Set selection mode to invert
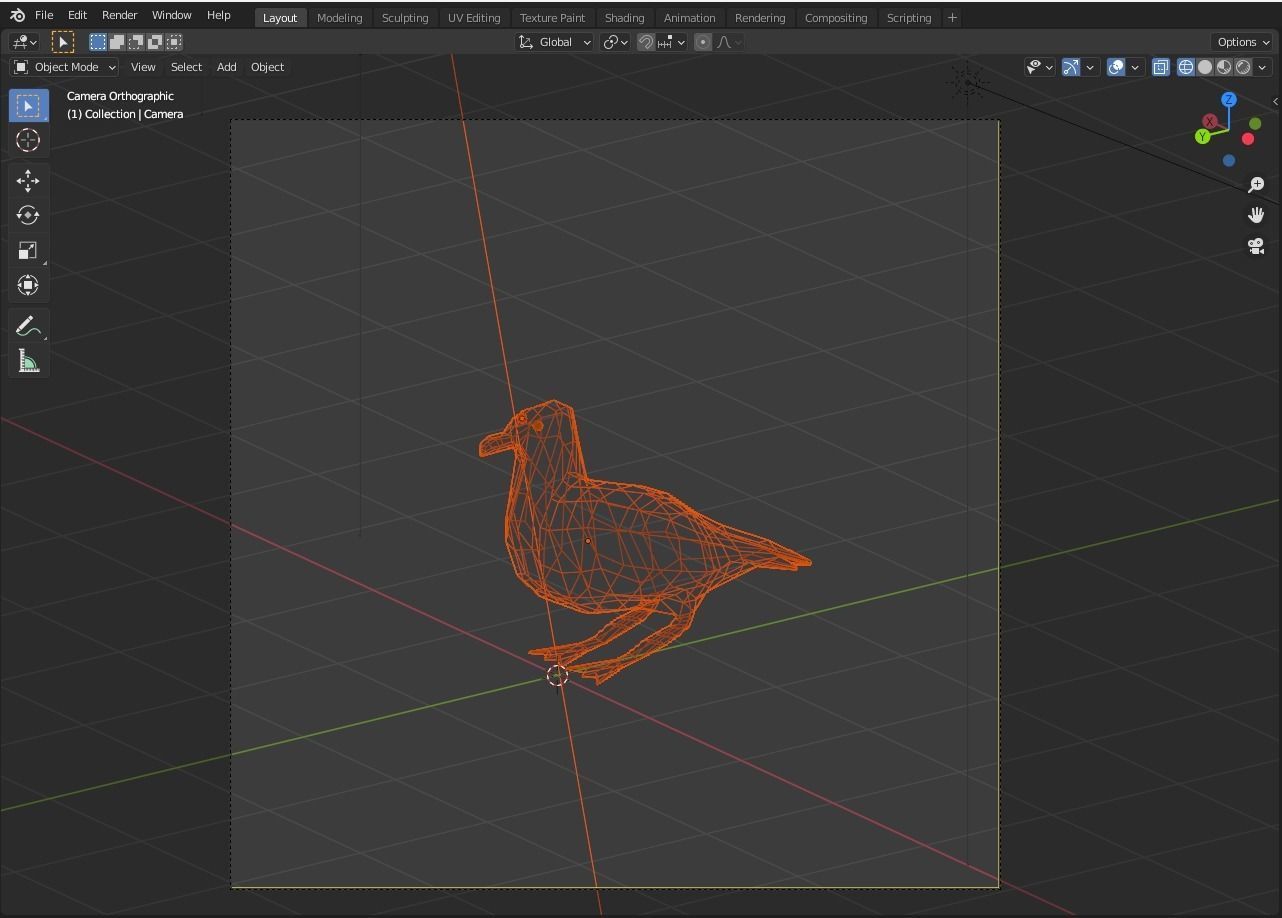Image resolution: width=1282 pixels, height=918 pixels. [155, 42]
